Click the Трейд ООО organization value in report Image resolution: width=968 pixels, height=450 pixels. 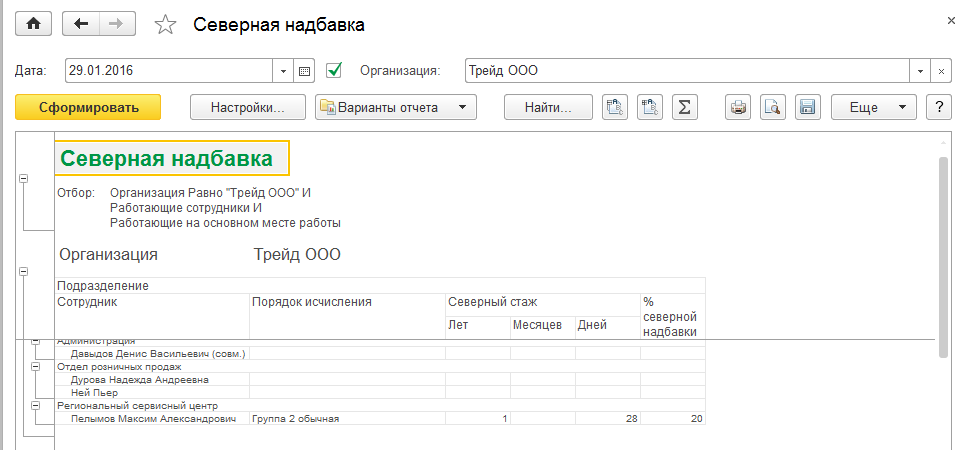click(x=297, y=254)
